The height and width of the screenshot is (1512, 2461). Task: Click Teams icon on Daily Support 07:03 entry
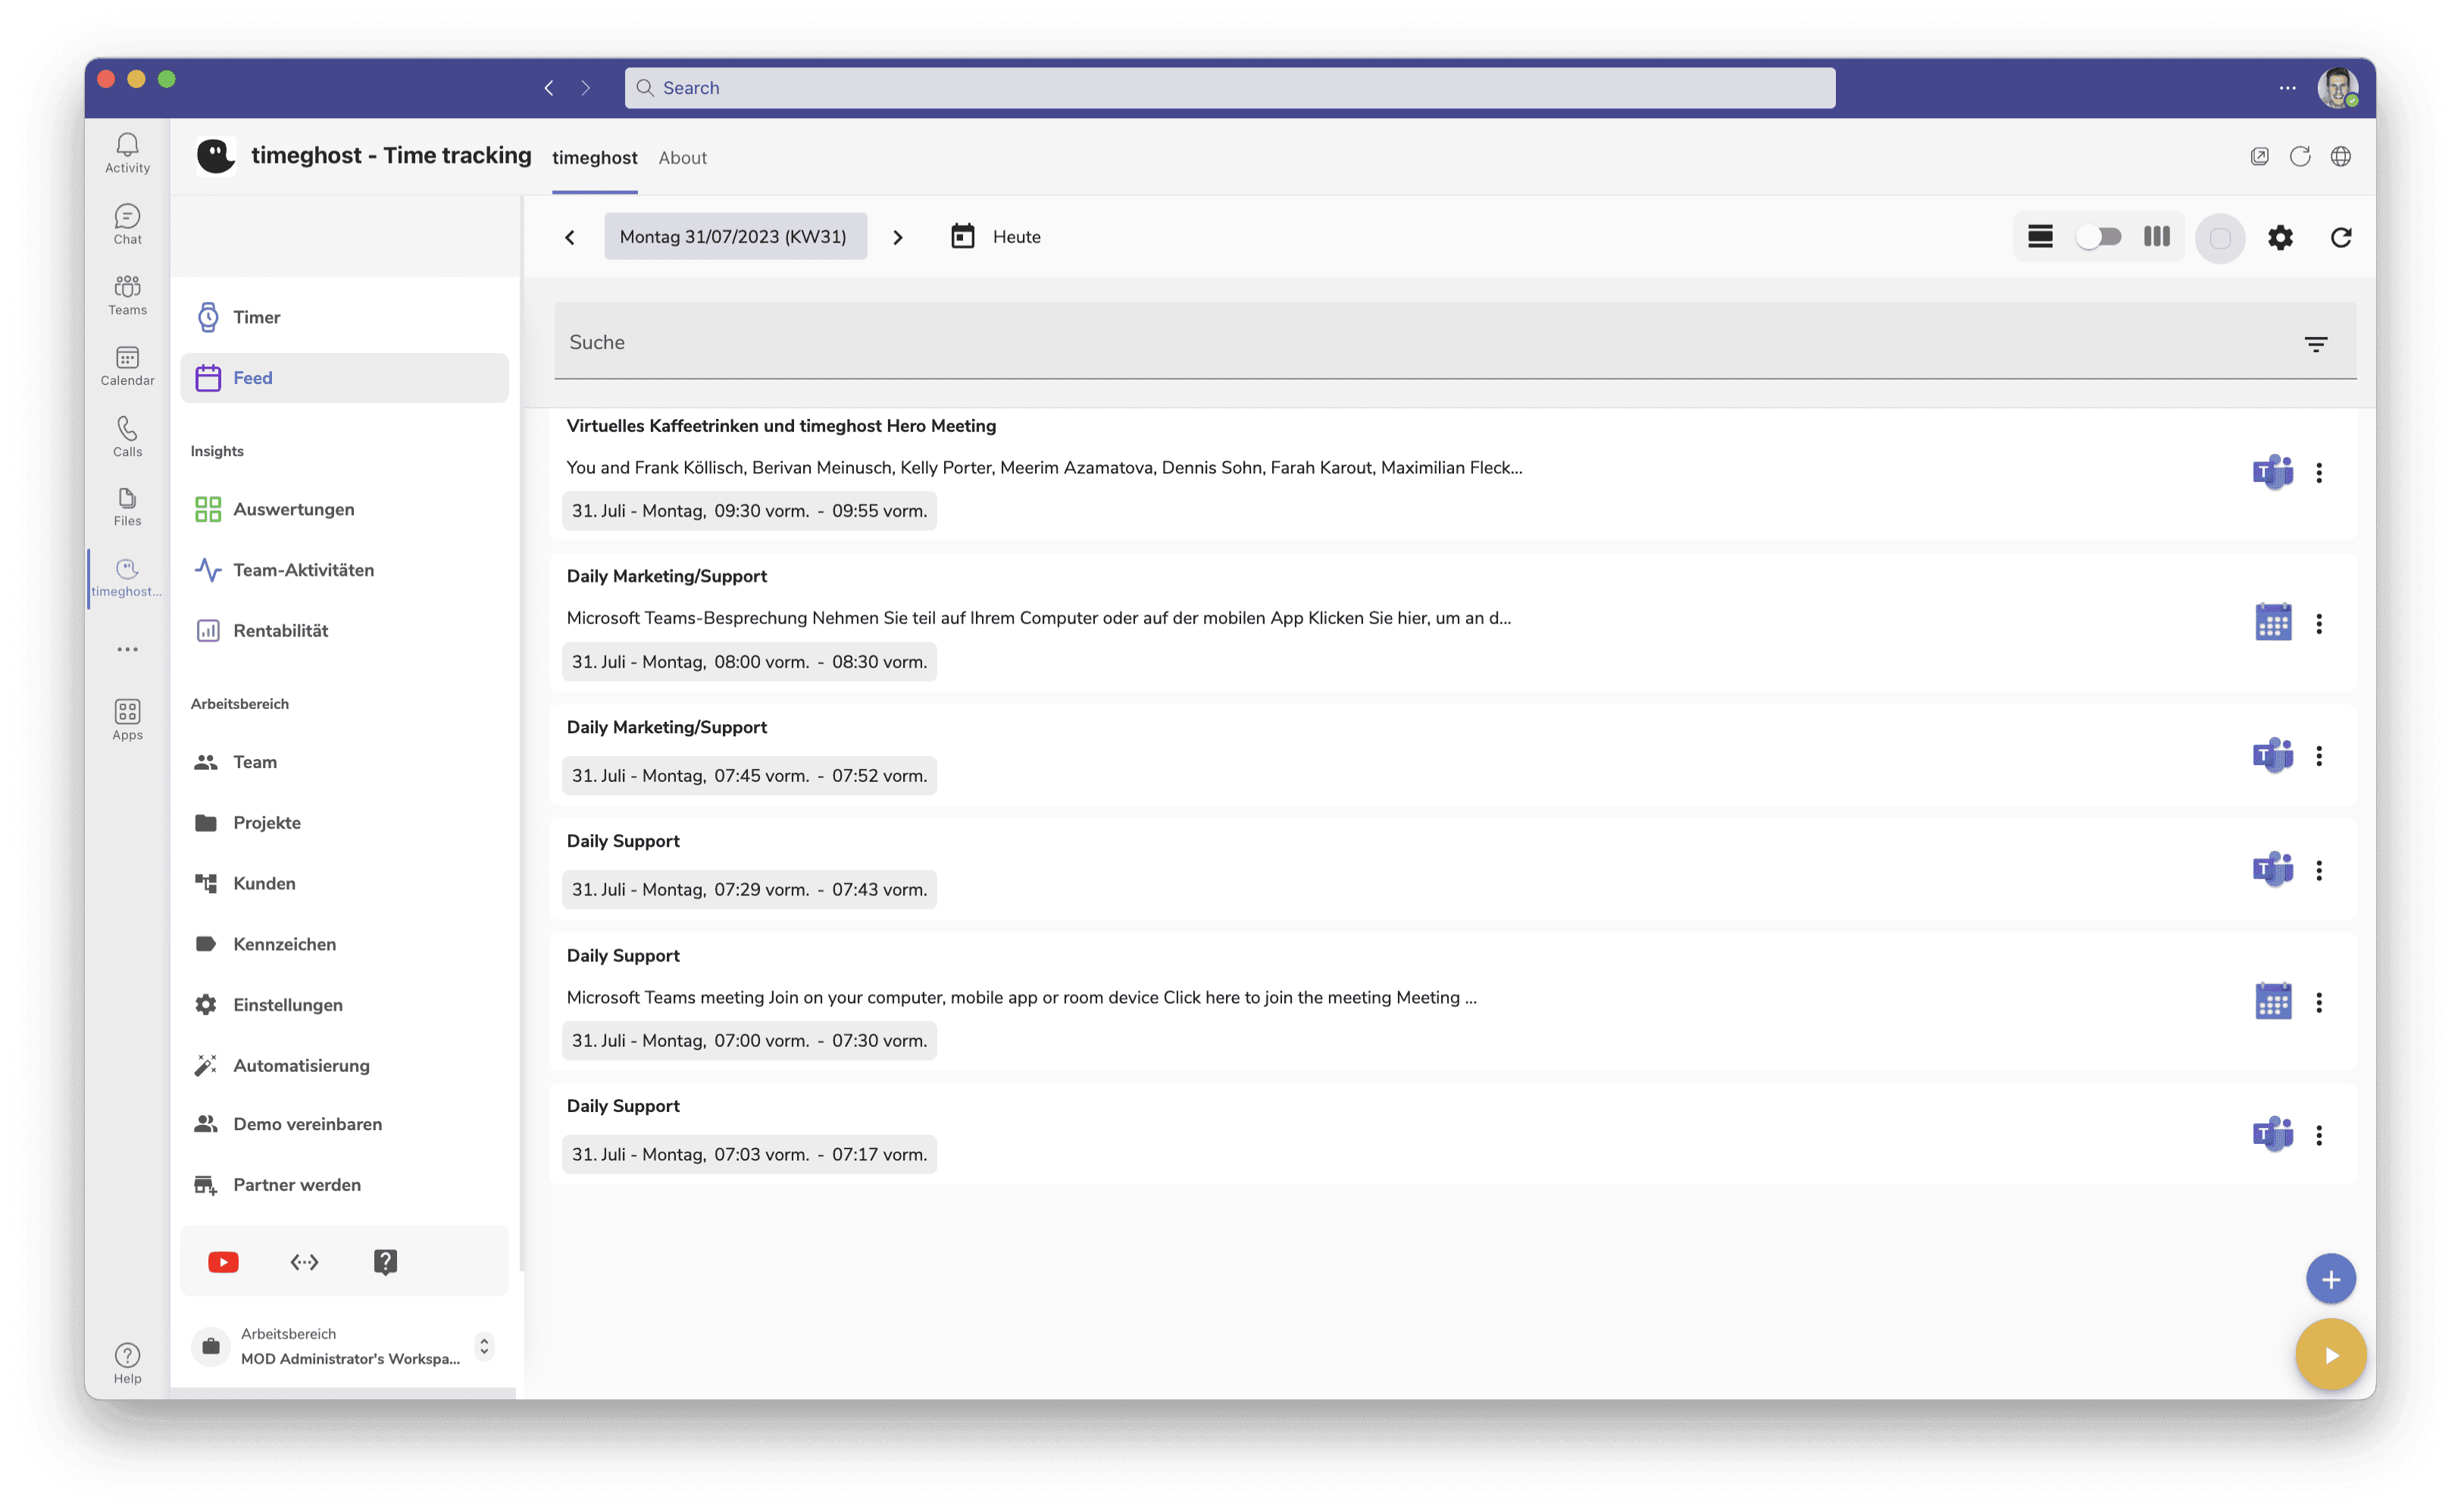[2272, 1134]
